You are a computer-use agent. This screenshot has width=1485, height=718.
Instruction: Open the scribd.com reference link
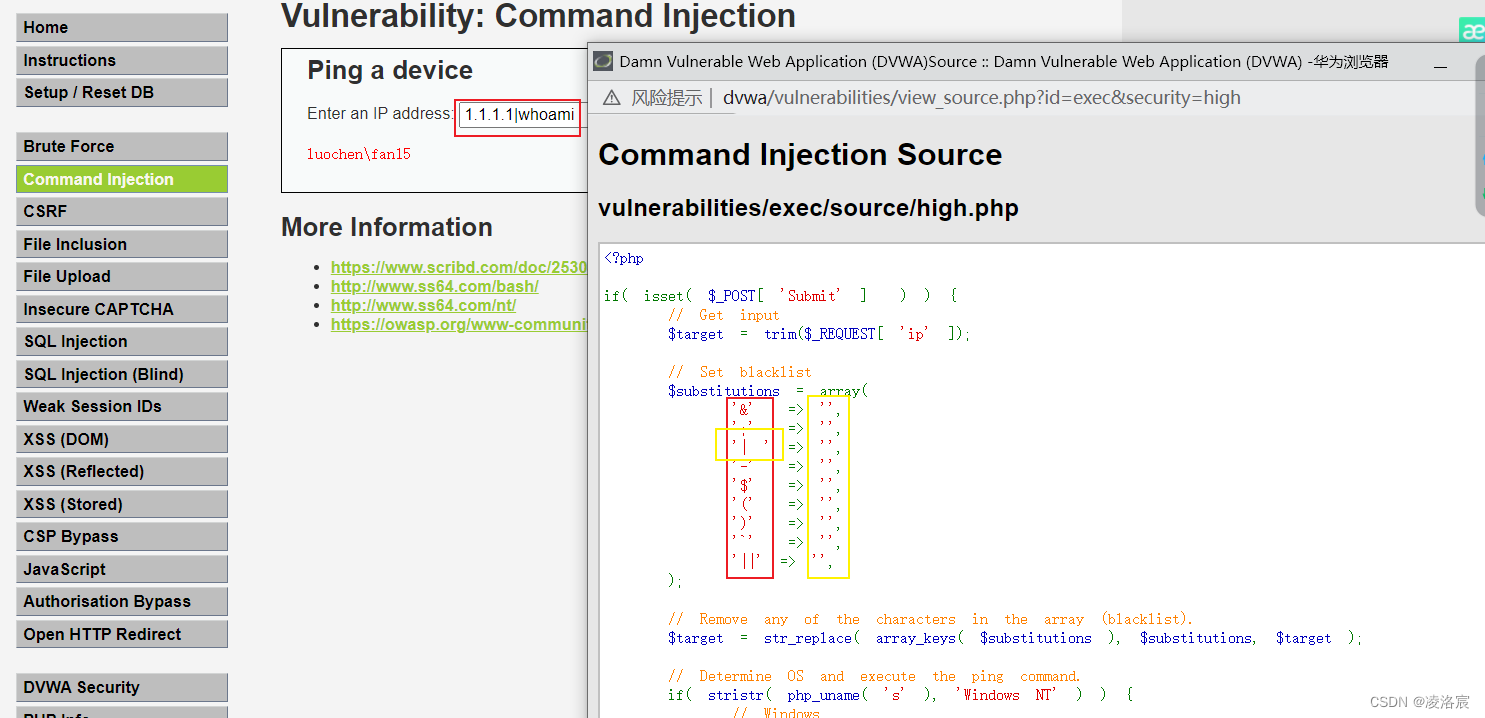pyautogui.click(x=459, y=267)
